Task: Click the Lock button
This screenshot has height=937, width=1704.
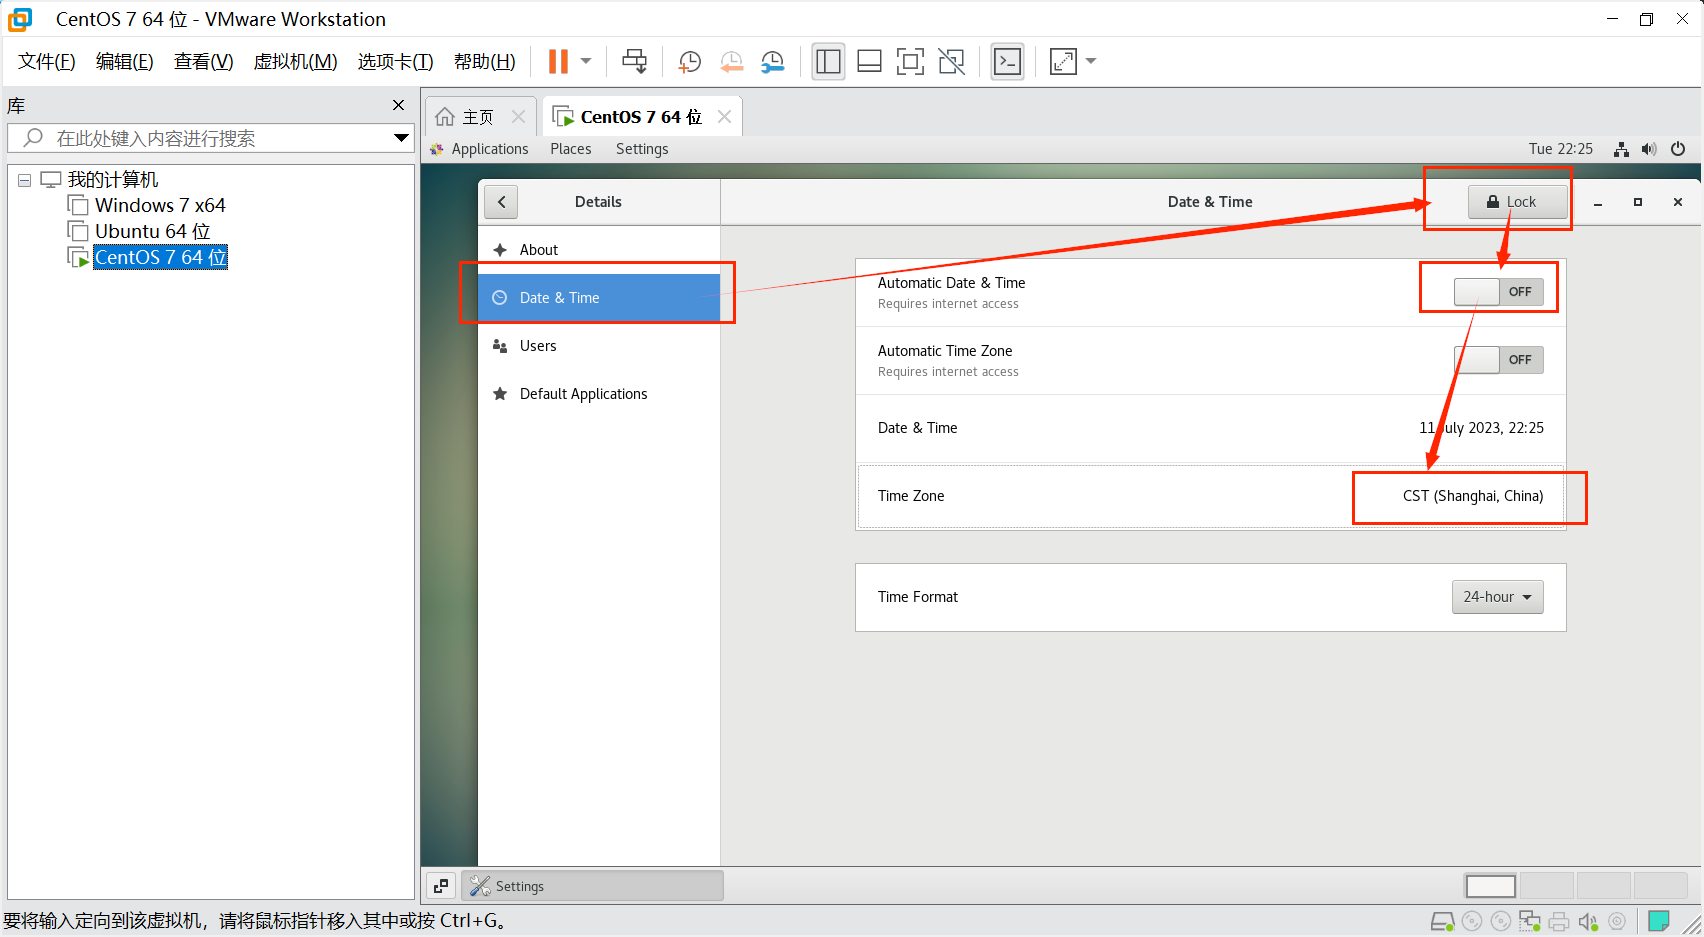Action: [x=1518, y=202]
